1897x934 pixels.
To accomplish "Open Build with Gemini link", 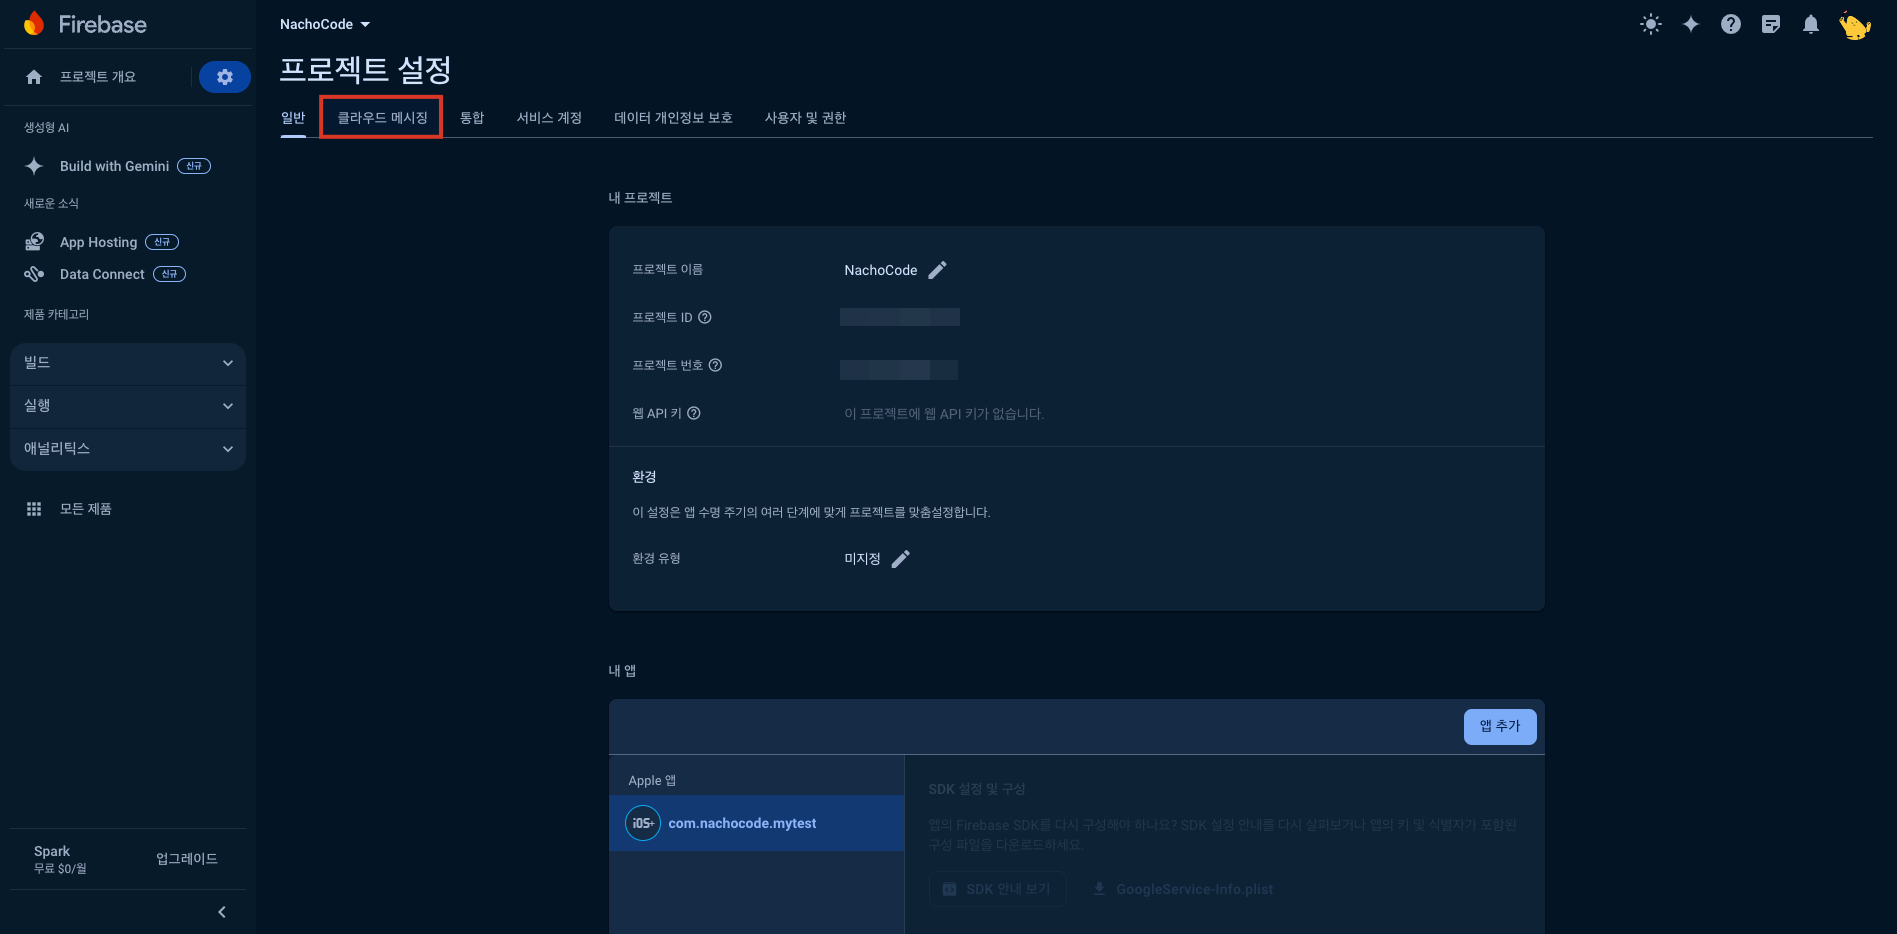I will click(114, 166).
